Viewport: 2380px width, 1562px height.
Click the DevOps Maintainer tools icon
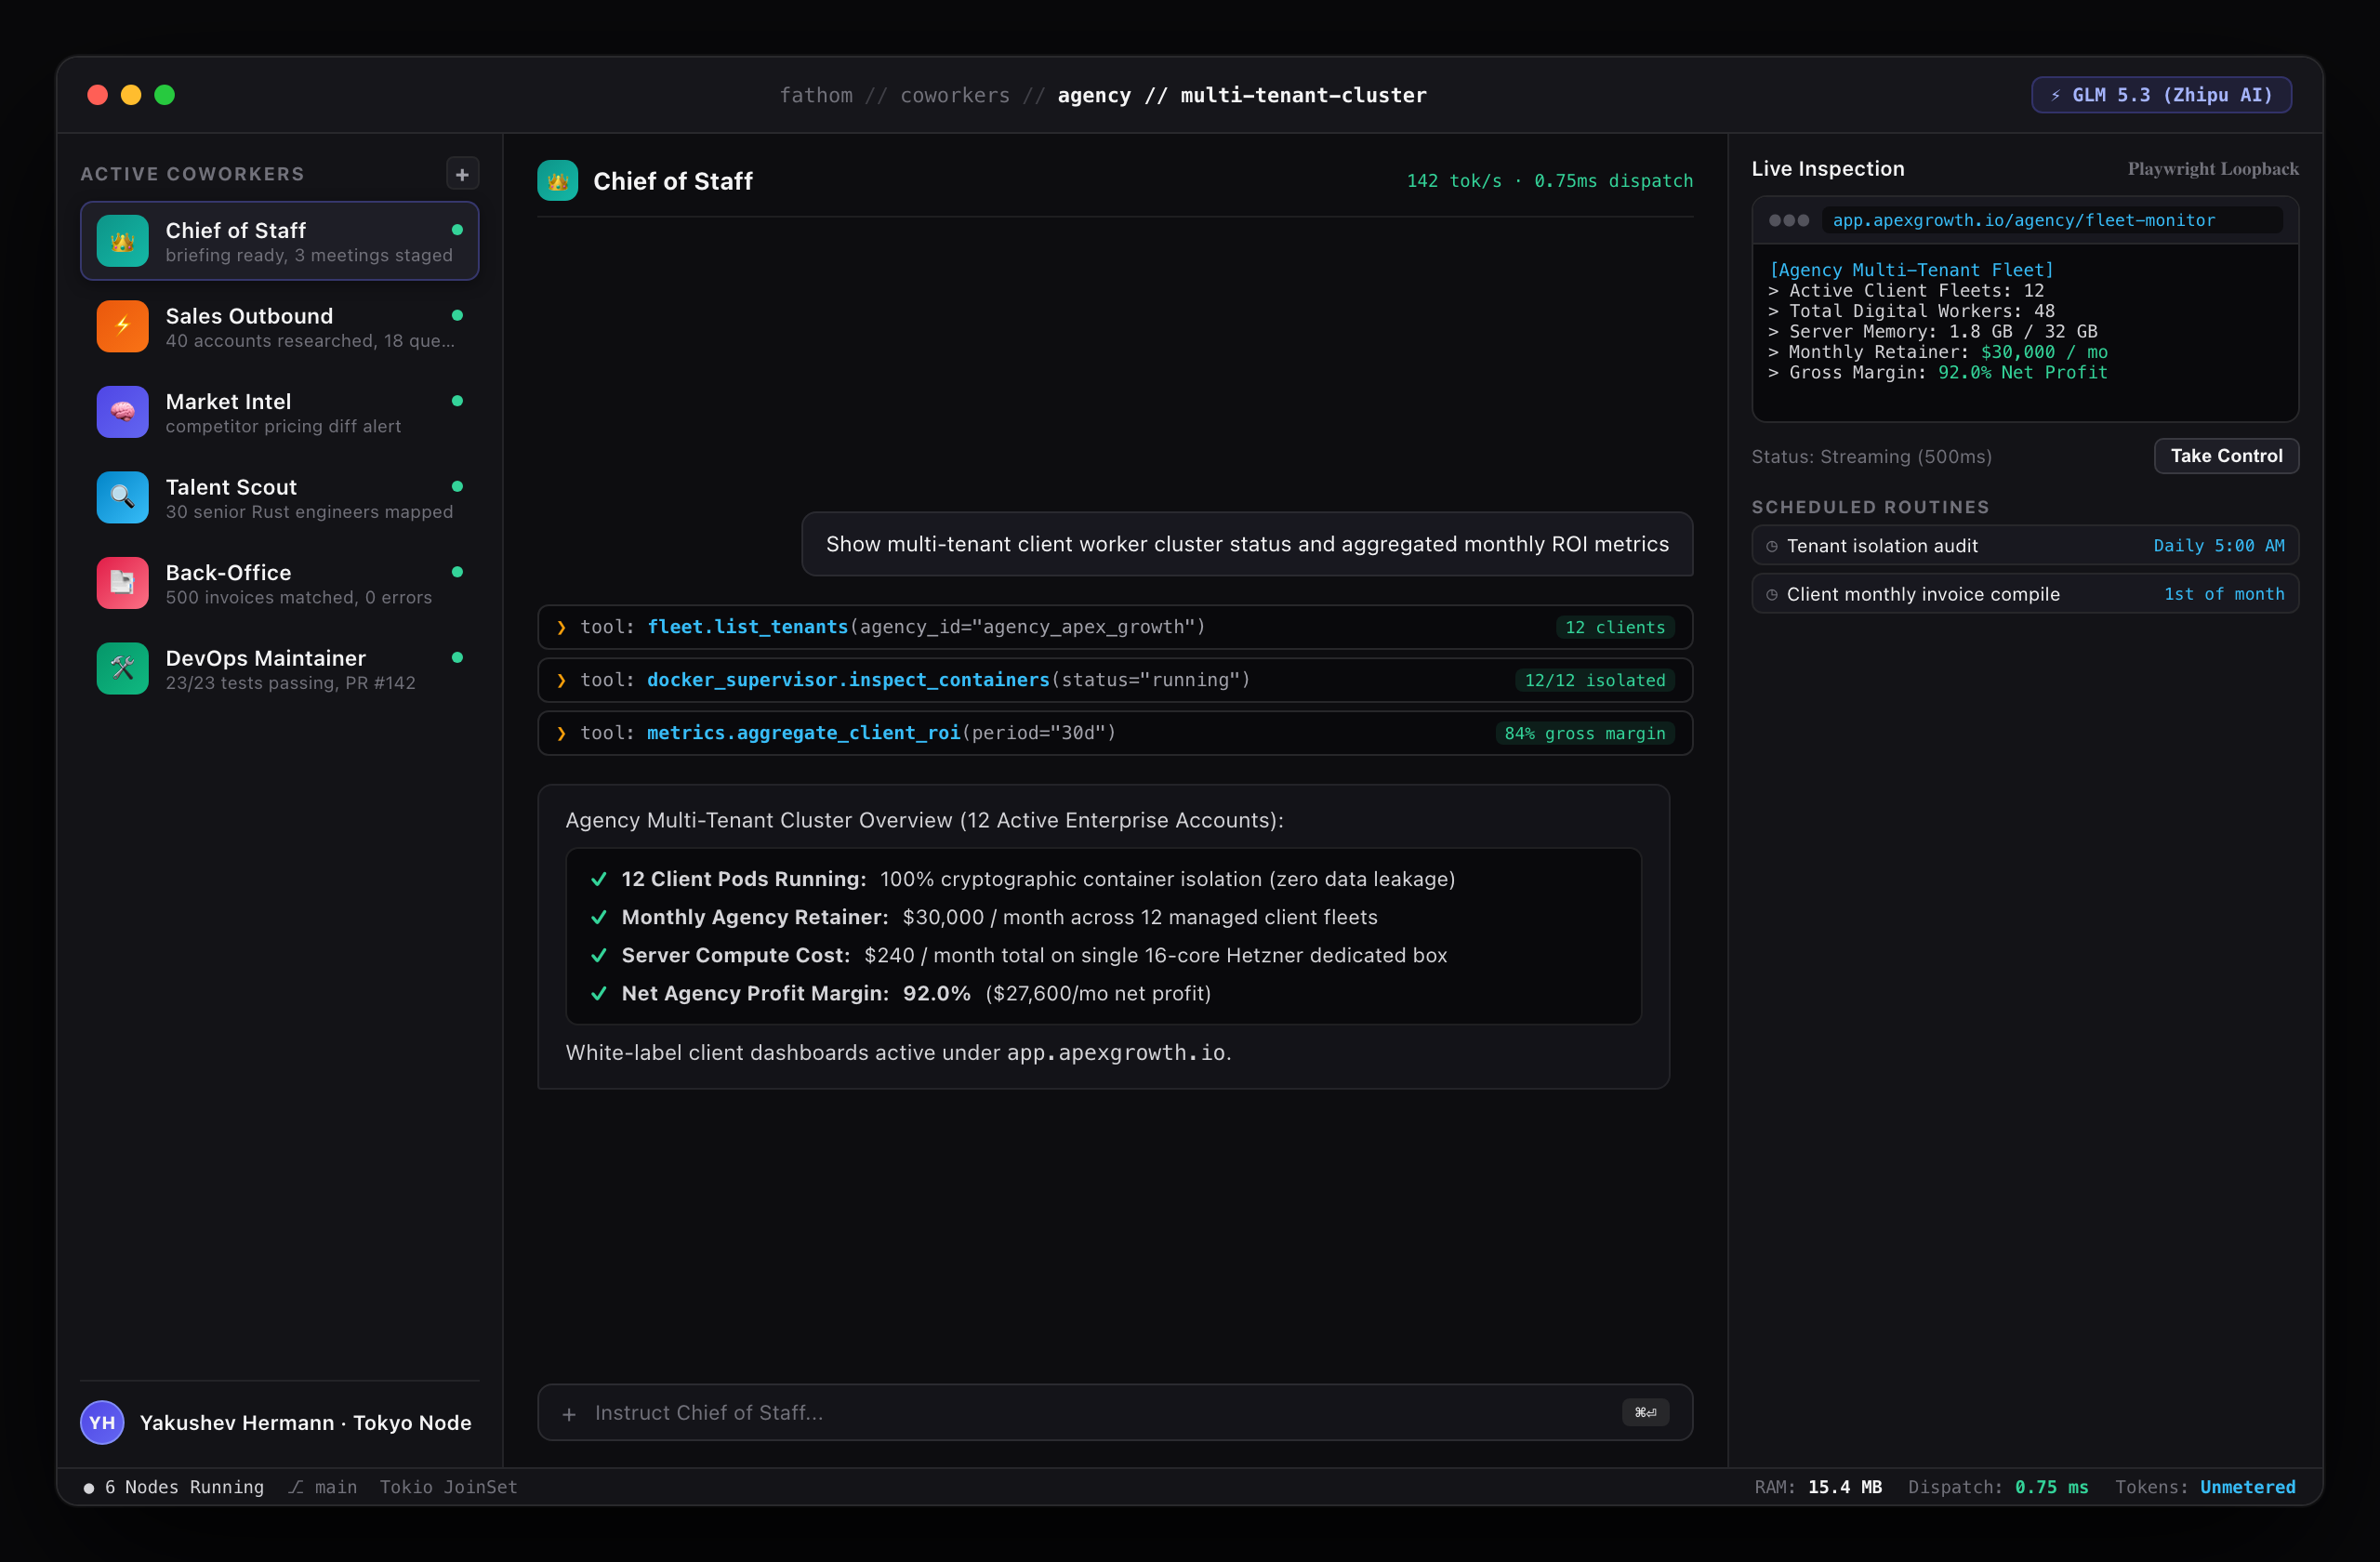[x=122, y=668]
